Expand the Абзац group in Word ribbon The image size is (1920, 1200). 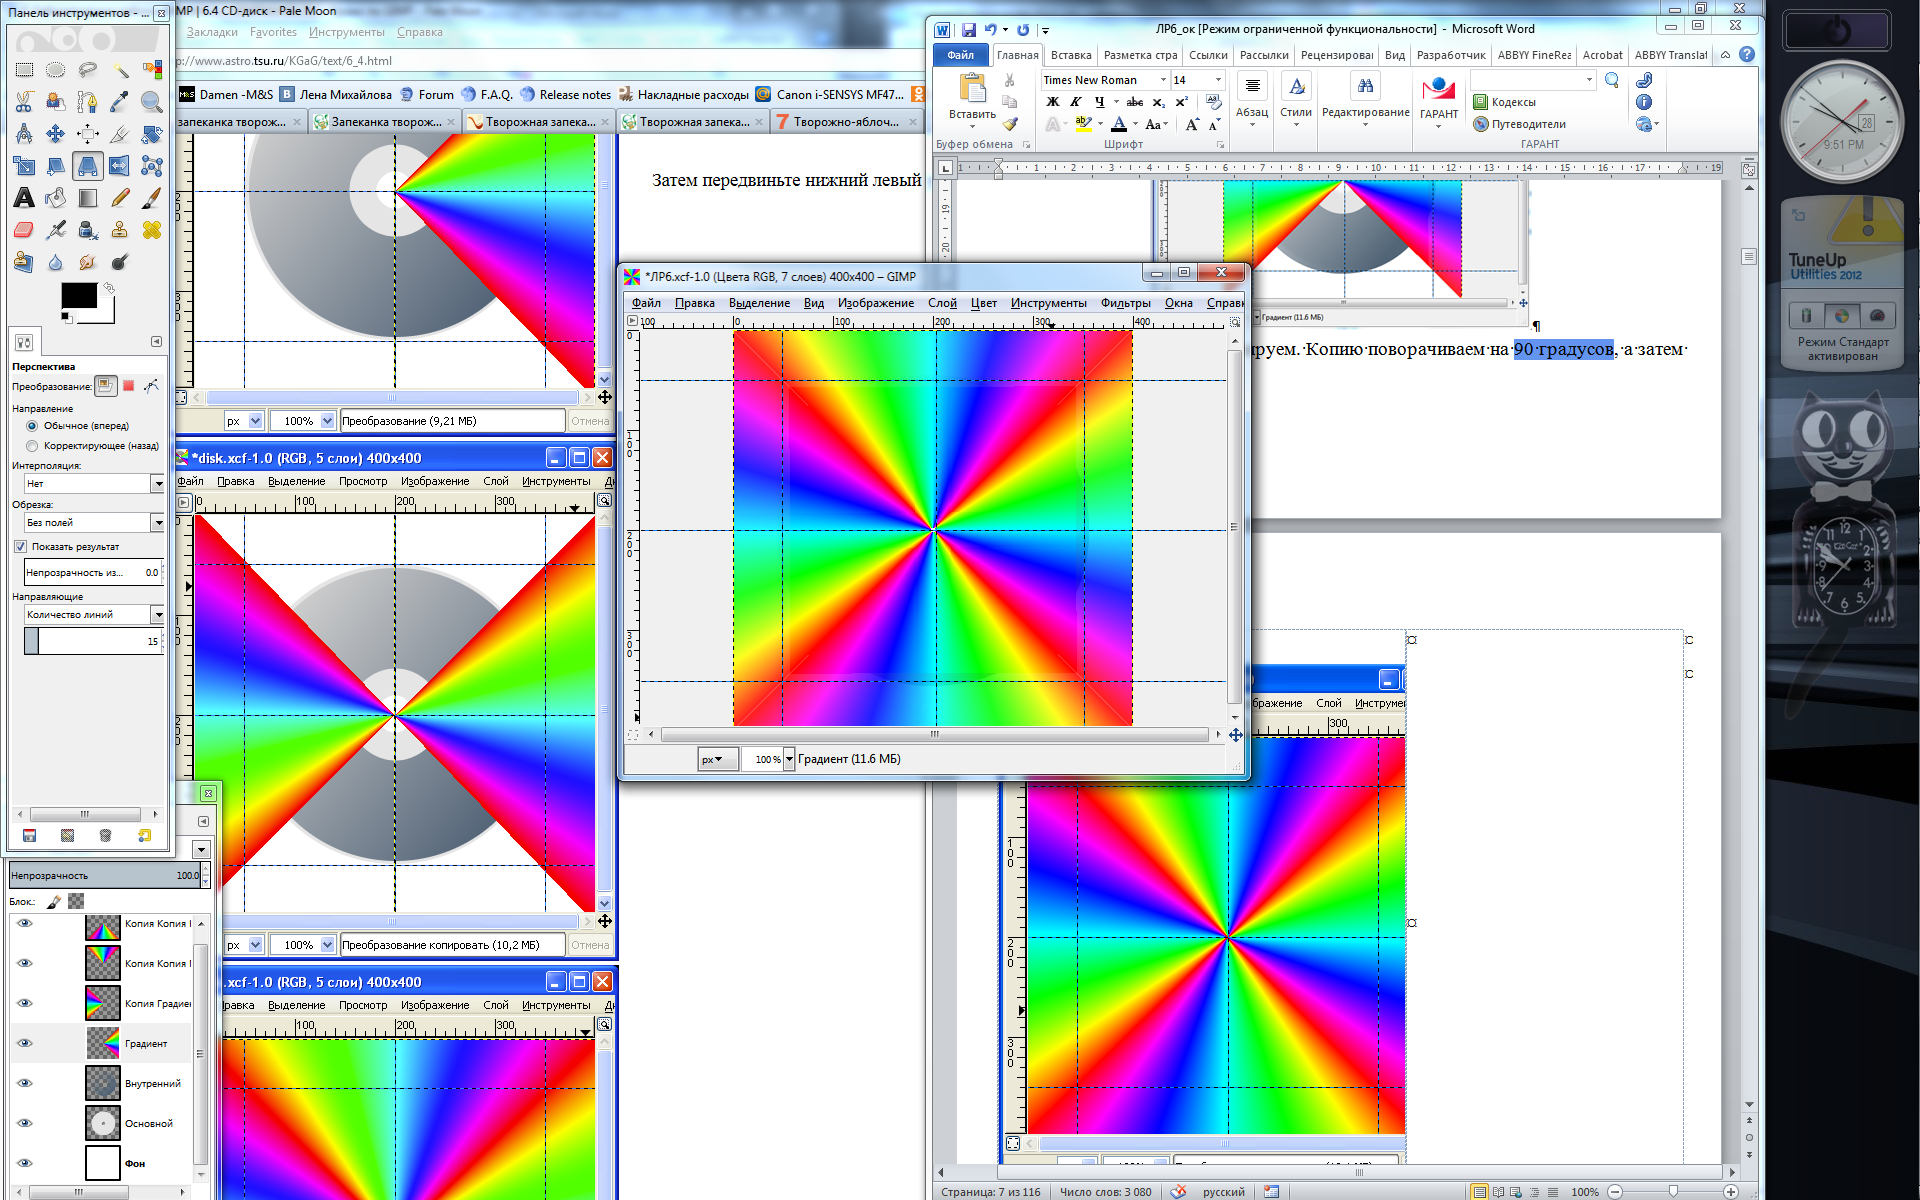(x=1252, y=98)
